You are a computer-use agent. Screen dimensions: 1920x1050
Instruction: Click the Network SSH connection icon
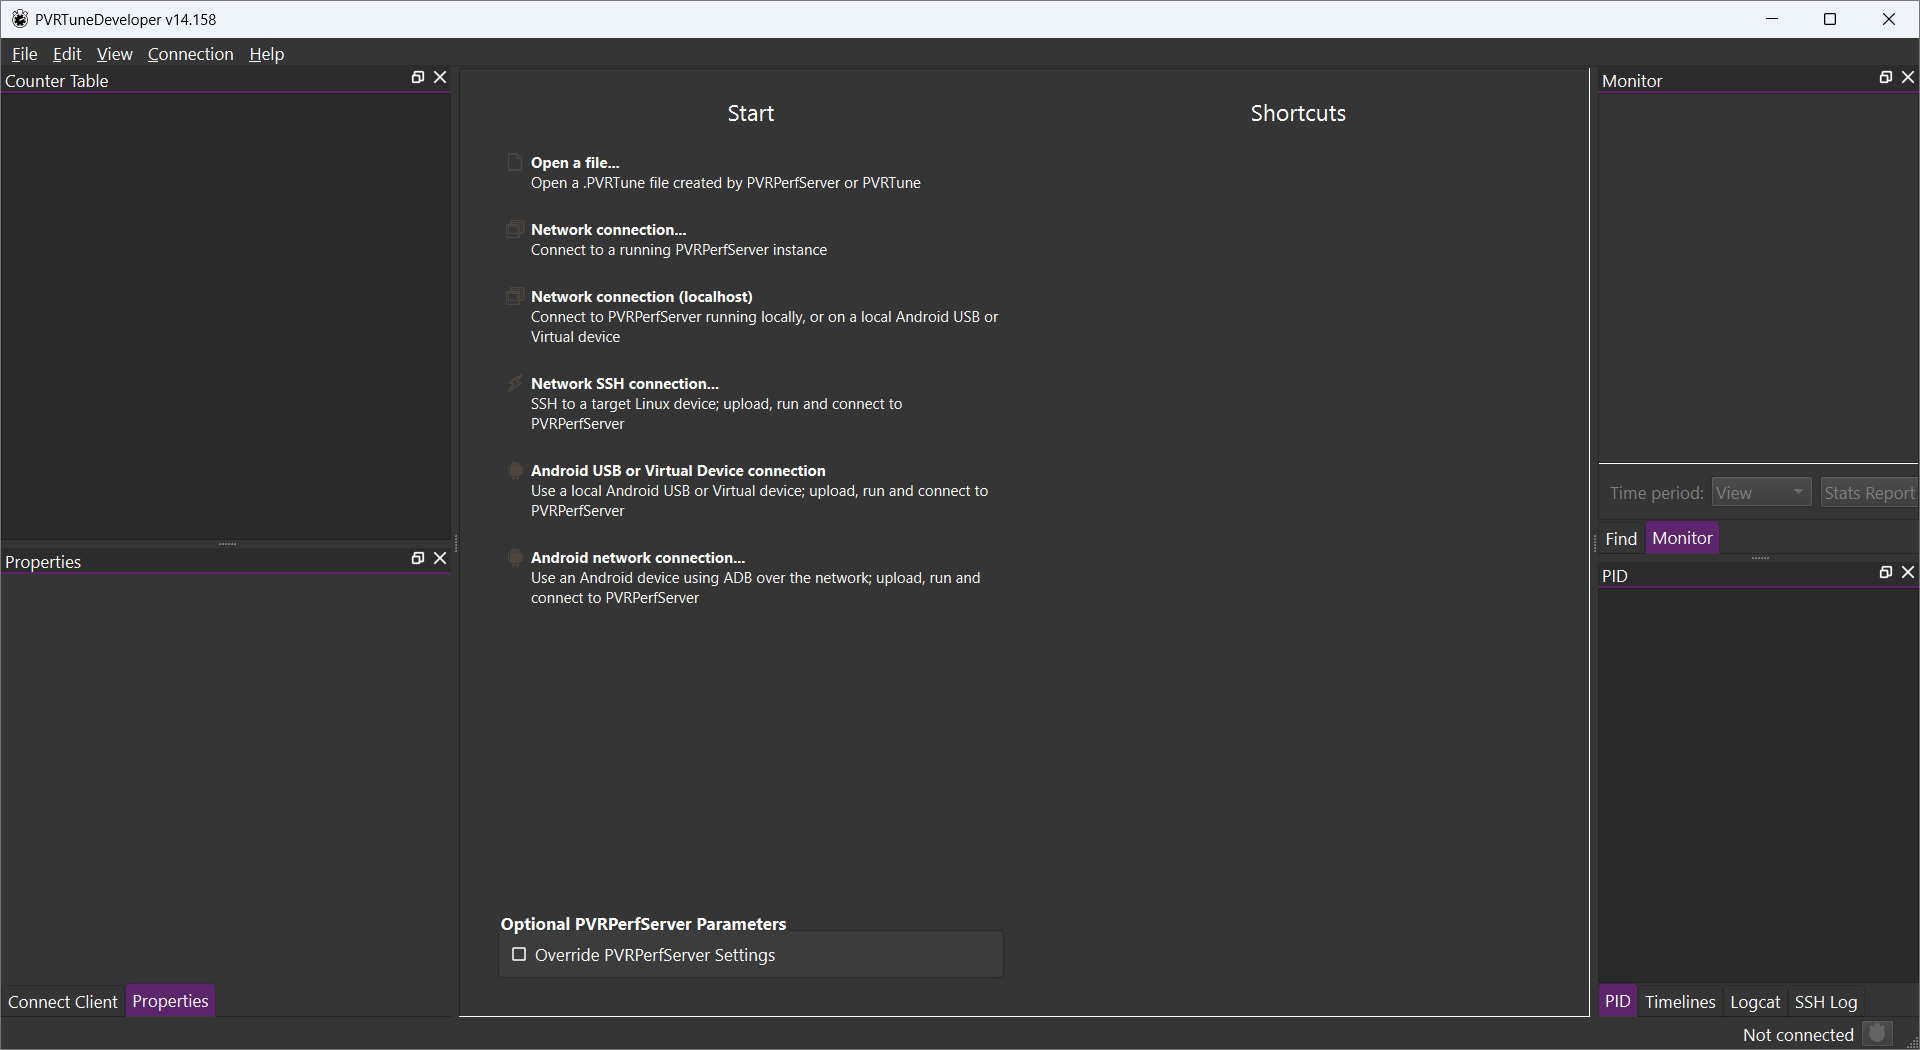(515, 384)
